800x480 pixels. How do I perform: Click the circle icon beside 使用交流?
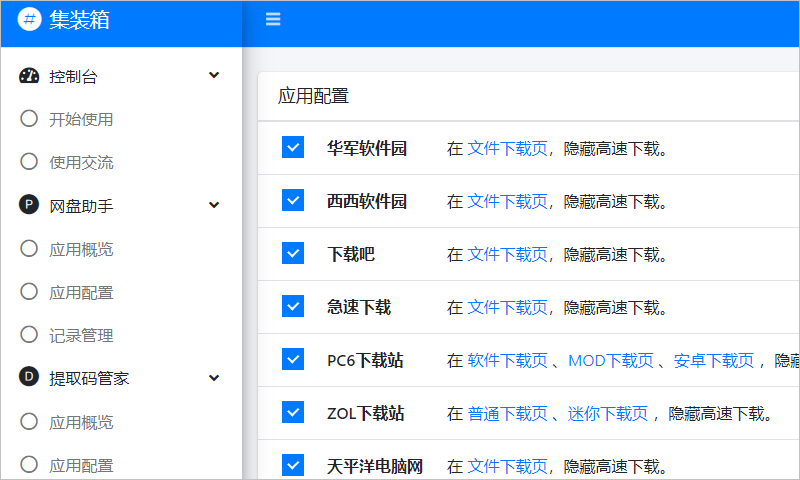click(x=29, y=161)
